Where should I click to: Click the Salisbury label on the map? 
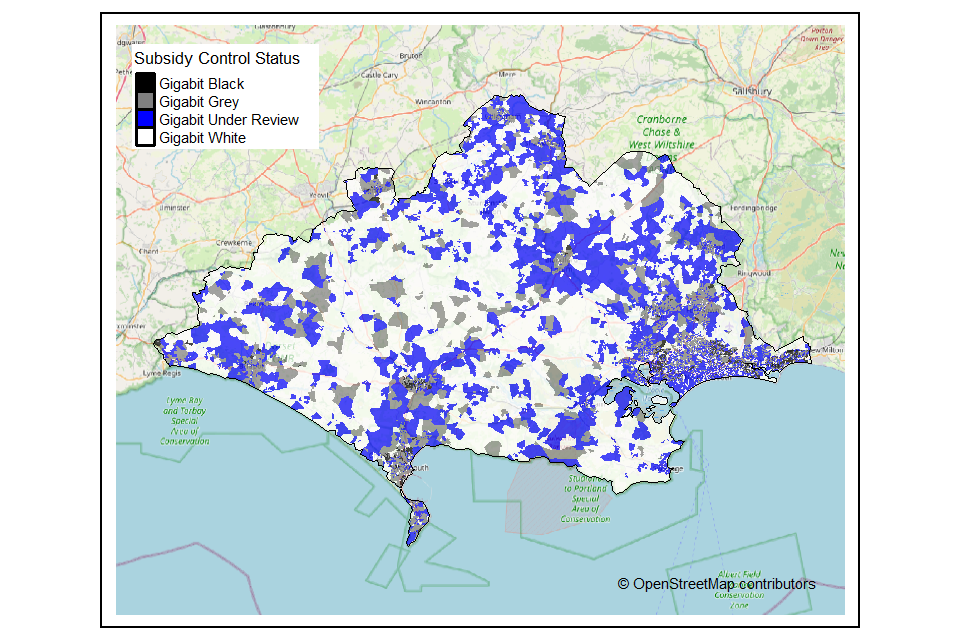(x=751, y=91)
